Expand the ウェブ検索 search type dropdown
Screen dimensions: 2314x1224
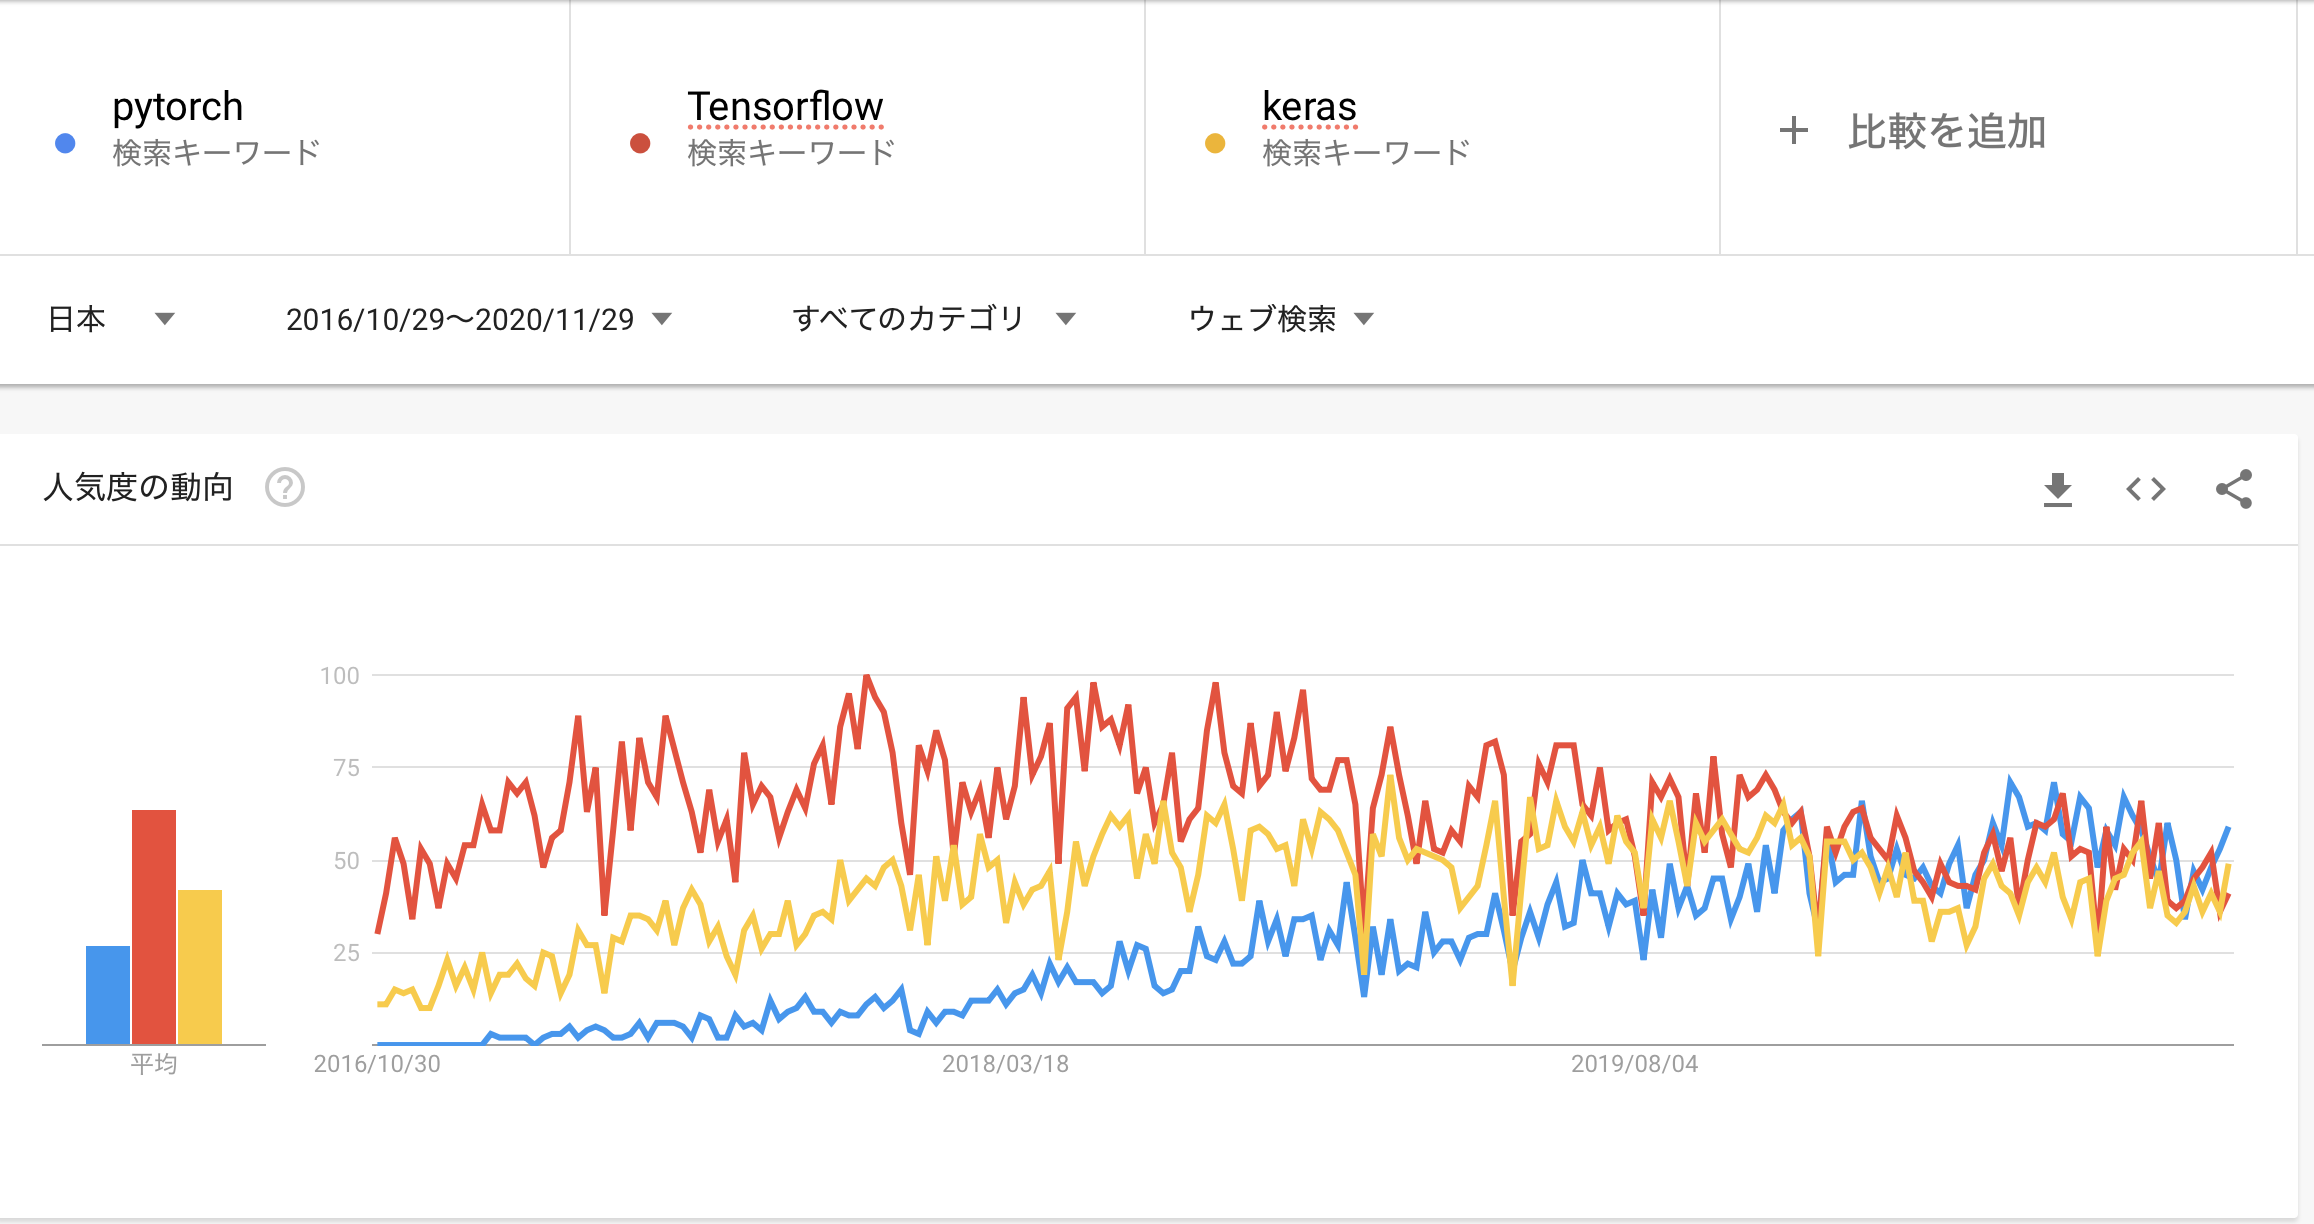coord(1281,319)
